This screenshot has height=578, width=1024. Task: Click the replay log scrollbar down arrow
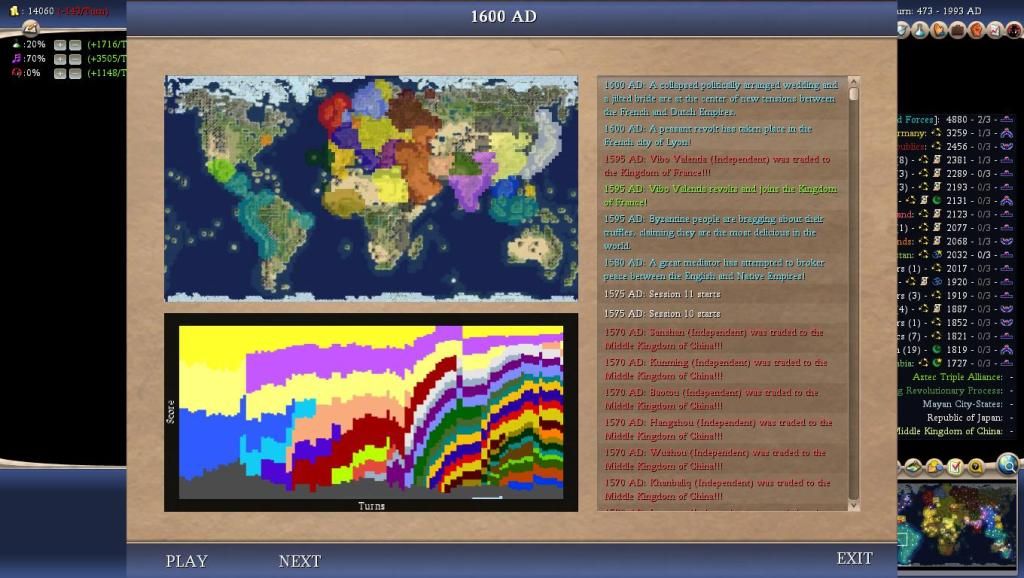(853, 506)
